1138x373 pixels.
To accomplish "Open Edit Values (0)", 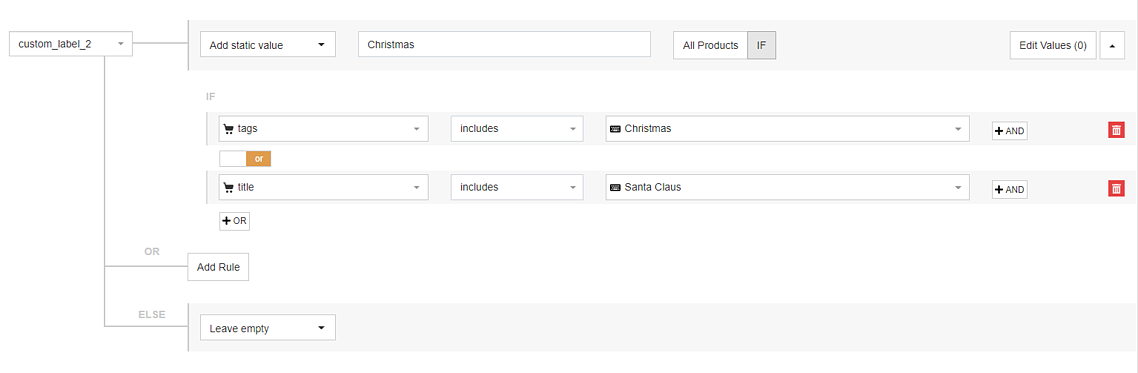I will click(1053, 45).
